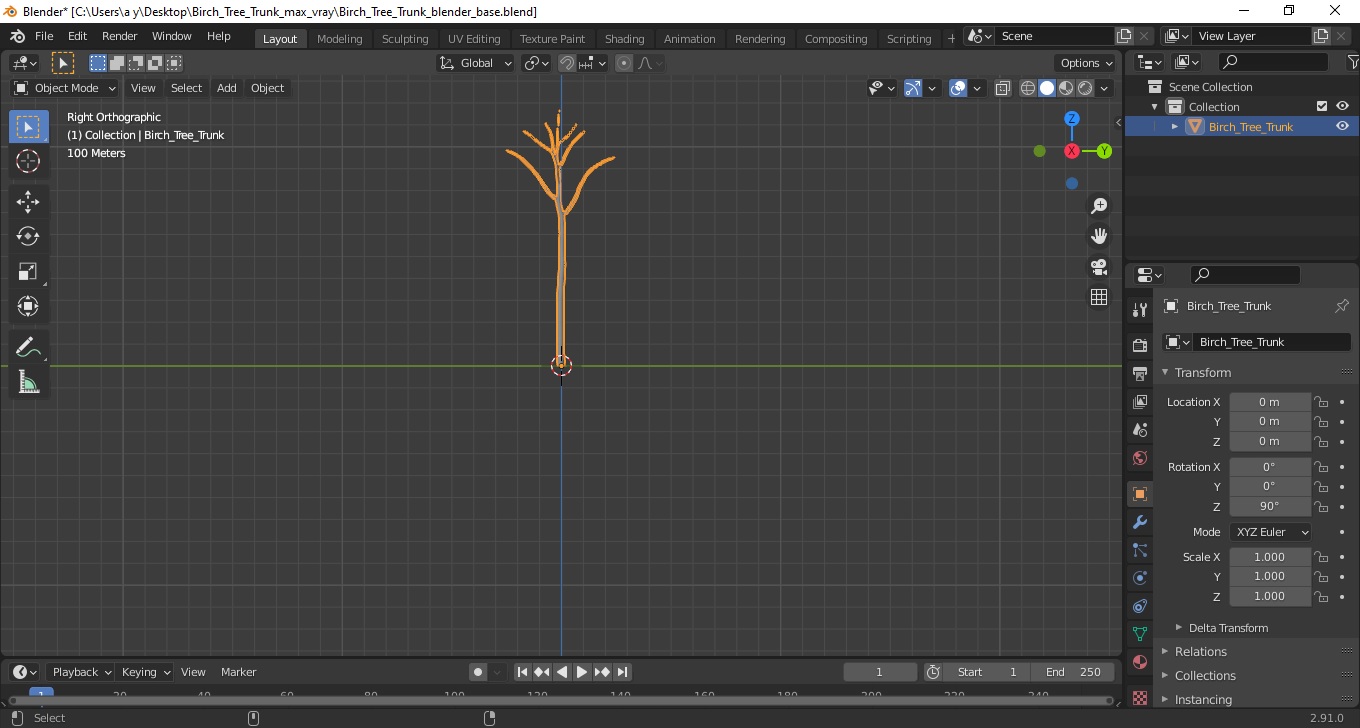Open the Particle properties tab
Viewport: 1360px width, 728px height.
coord(1139,550)
